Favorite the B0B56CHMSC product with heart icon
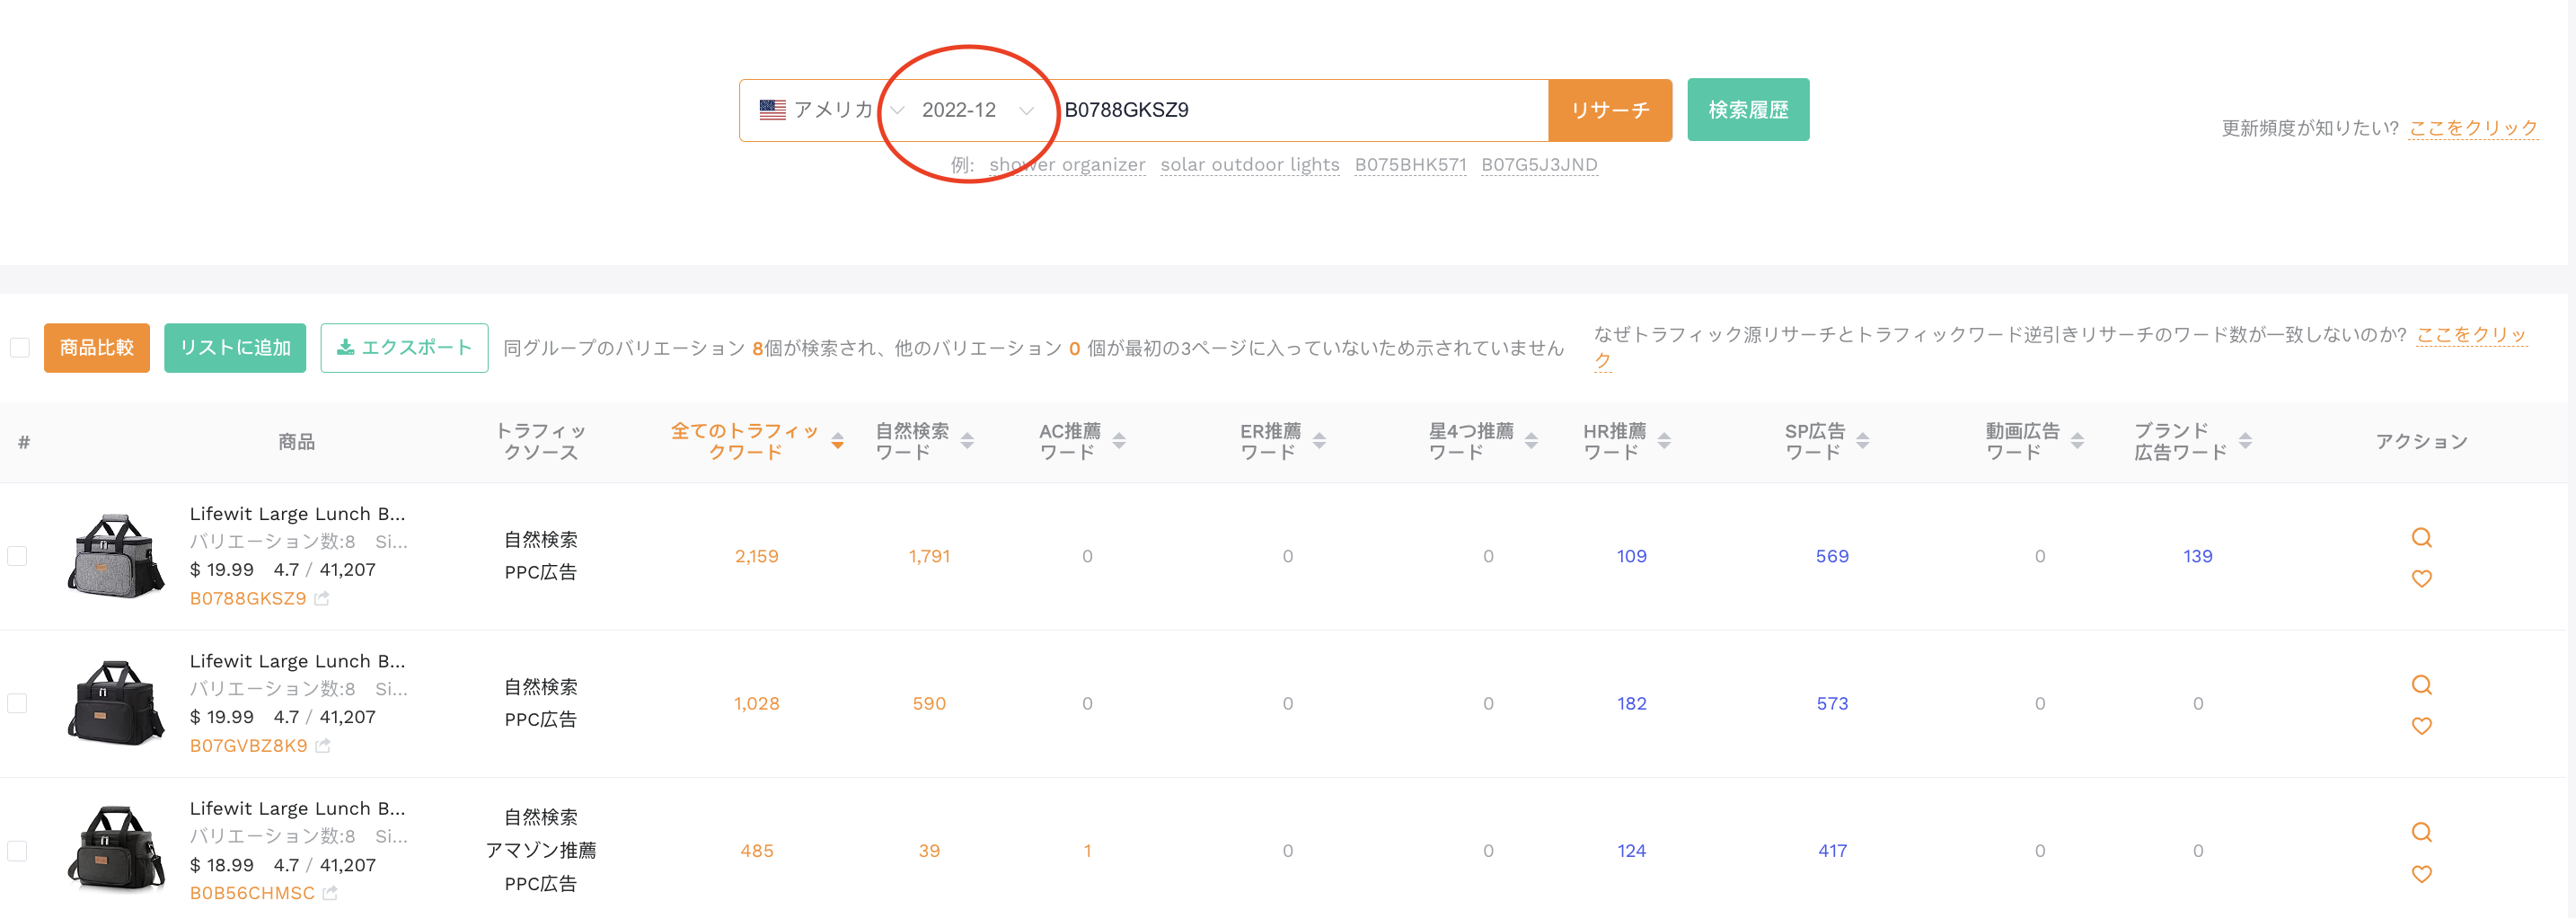This screenshot has height=918, width=2576. (x=2421, y=874)
